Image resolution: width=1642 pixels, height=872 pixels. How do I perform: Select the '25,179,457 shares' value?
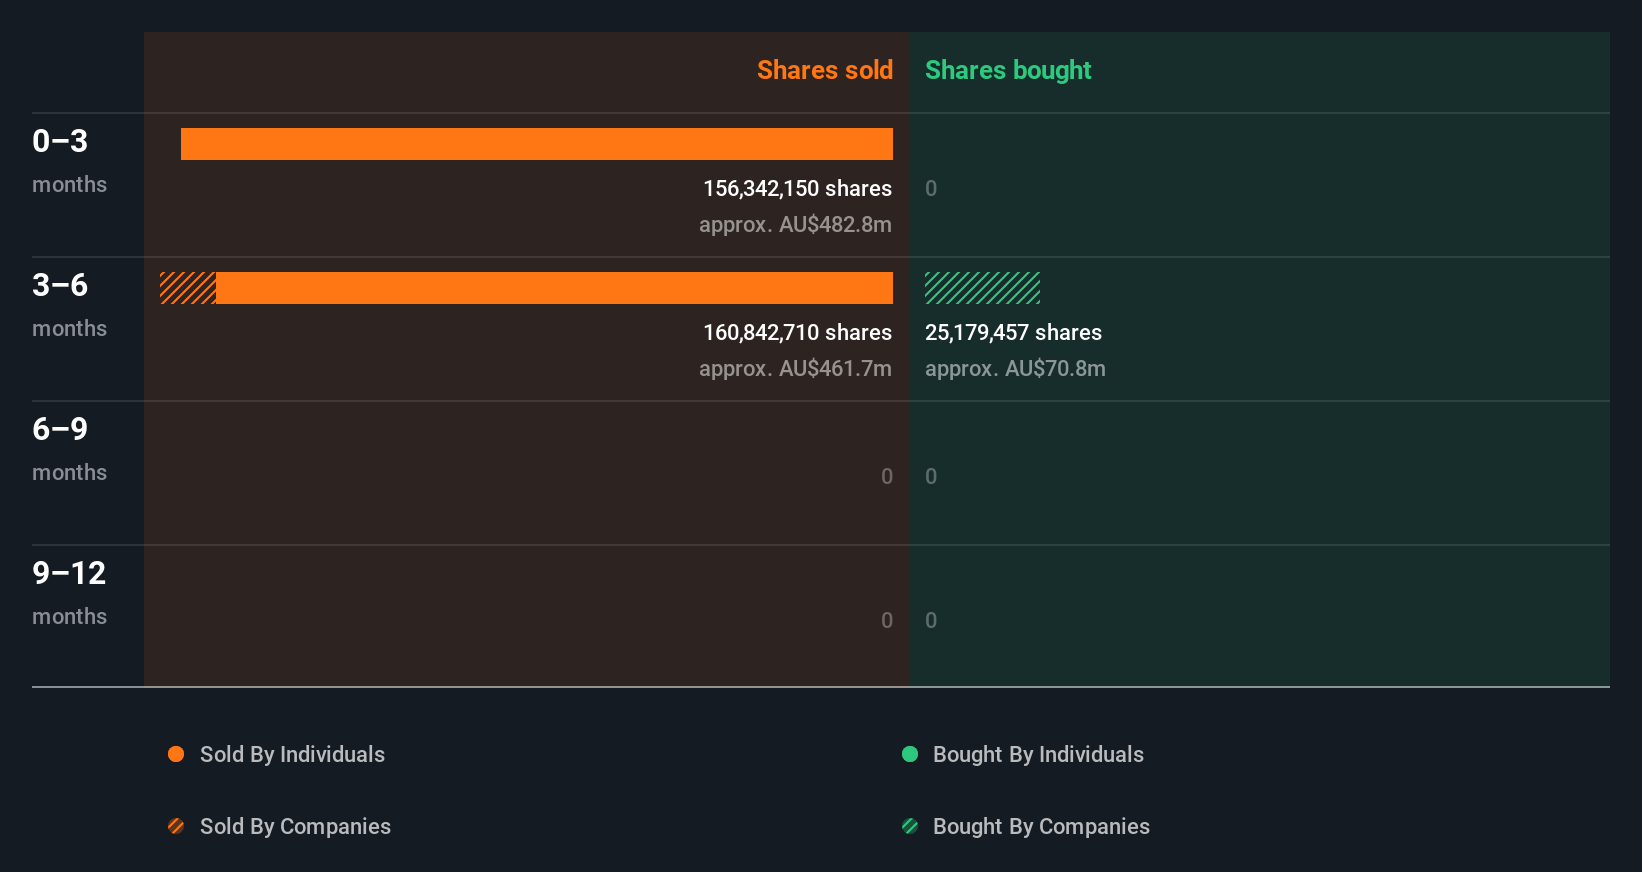pos(1013,332)
